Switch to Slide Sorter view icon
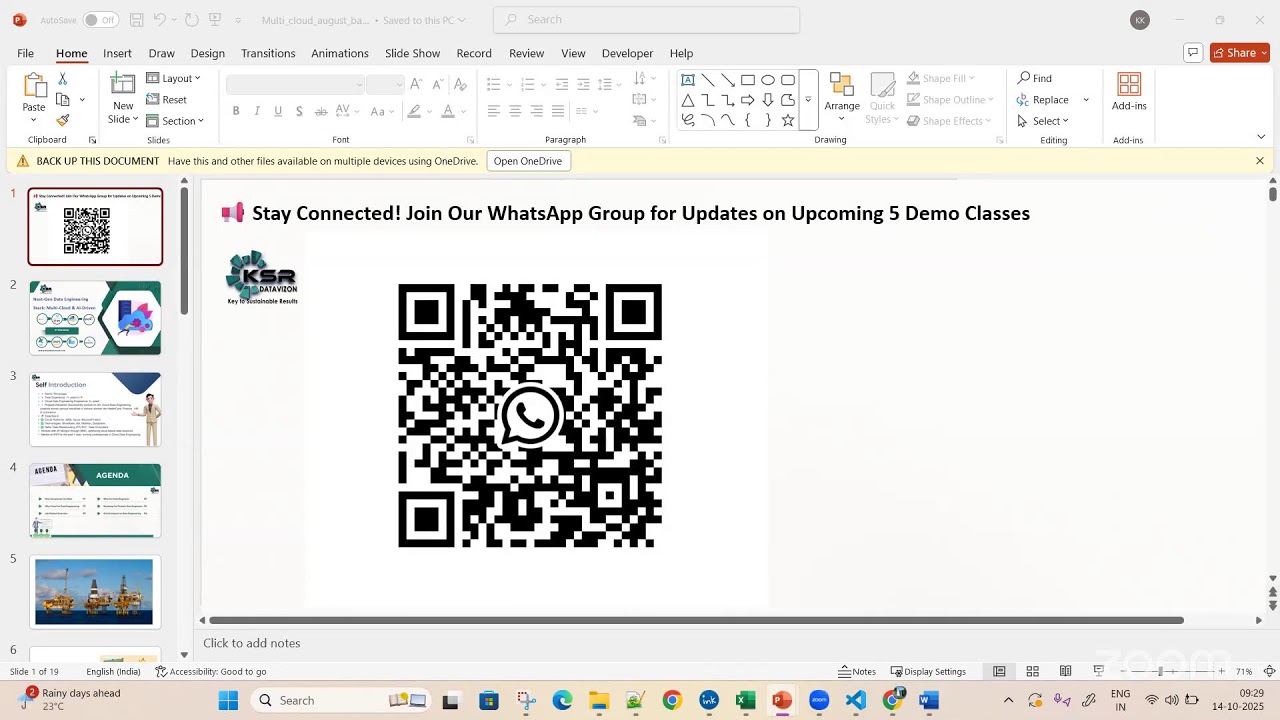This screenshot has width=1280, height=720. click(x=1032, y=671)
